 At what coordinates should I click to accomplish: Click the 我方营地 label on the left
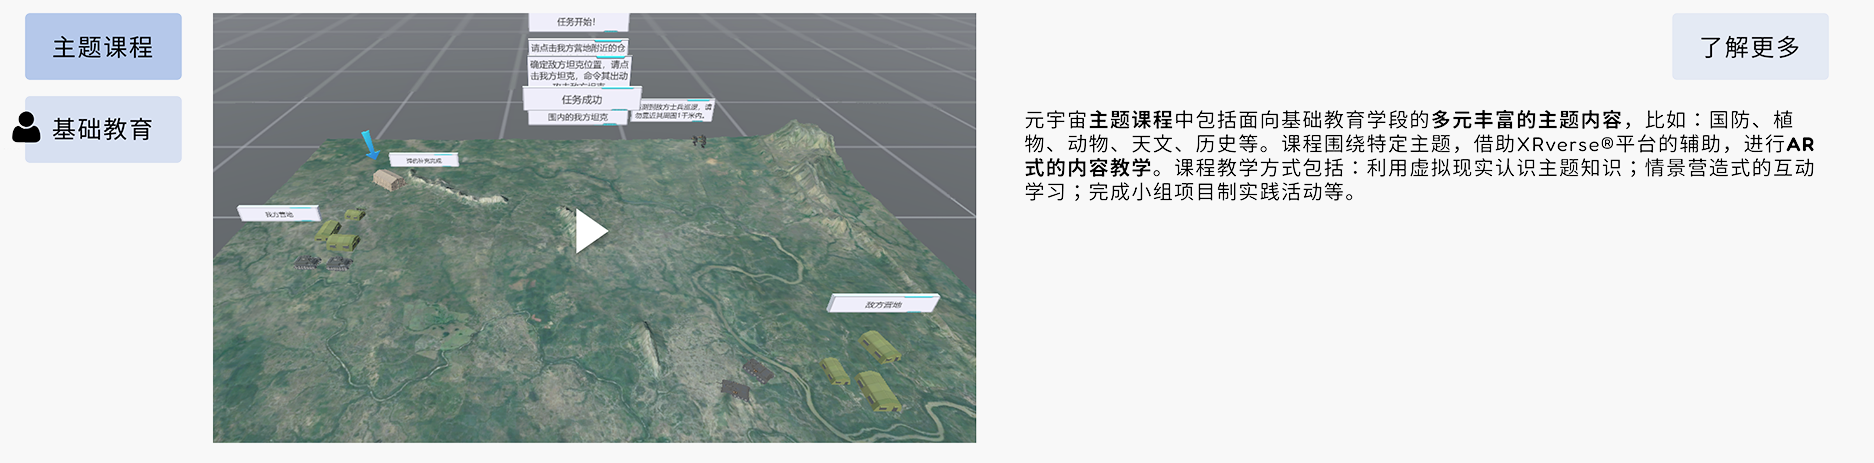click(278, 214)
